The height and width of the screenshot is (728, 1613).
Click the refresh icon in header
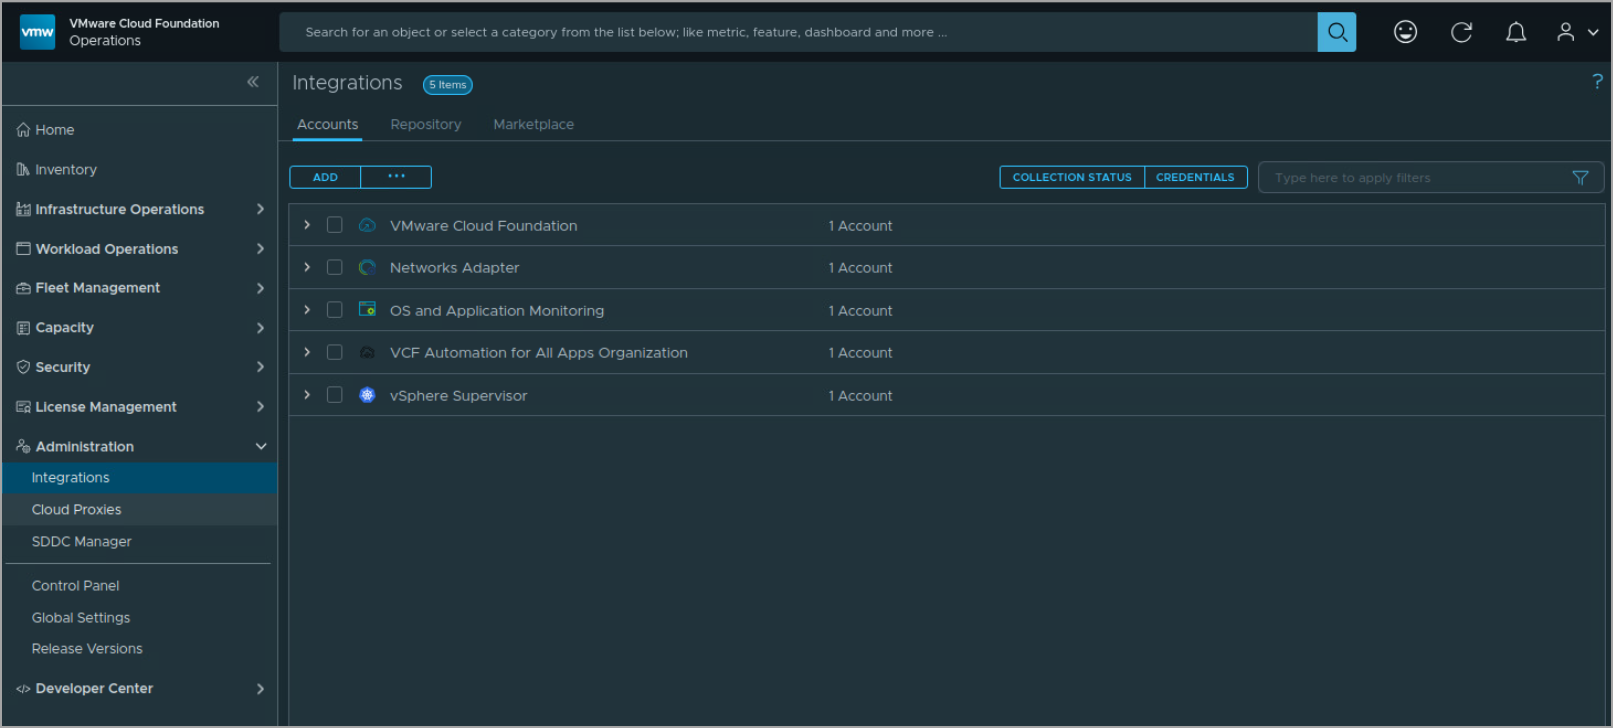pyautogui.click(x=1461, y=32)
